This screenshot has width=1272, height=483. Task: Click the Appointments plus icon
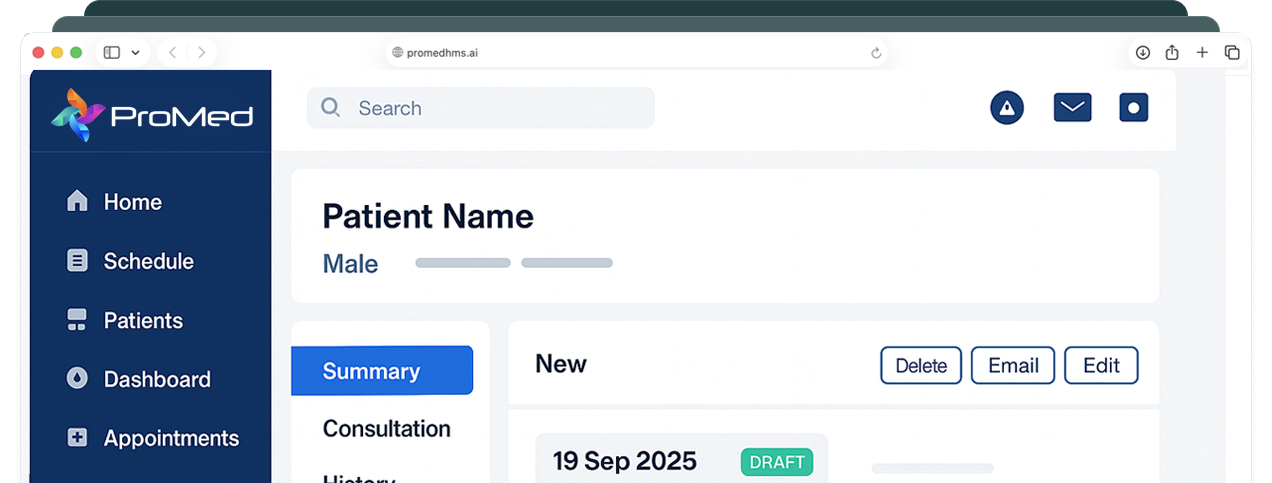(x=77, y=438)
